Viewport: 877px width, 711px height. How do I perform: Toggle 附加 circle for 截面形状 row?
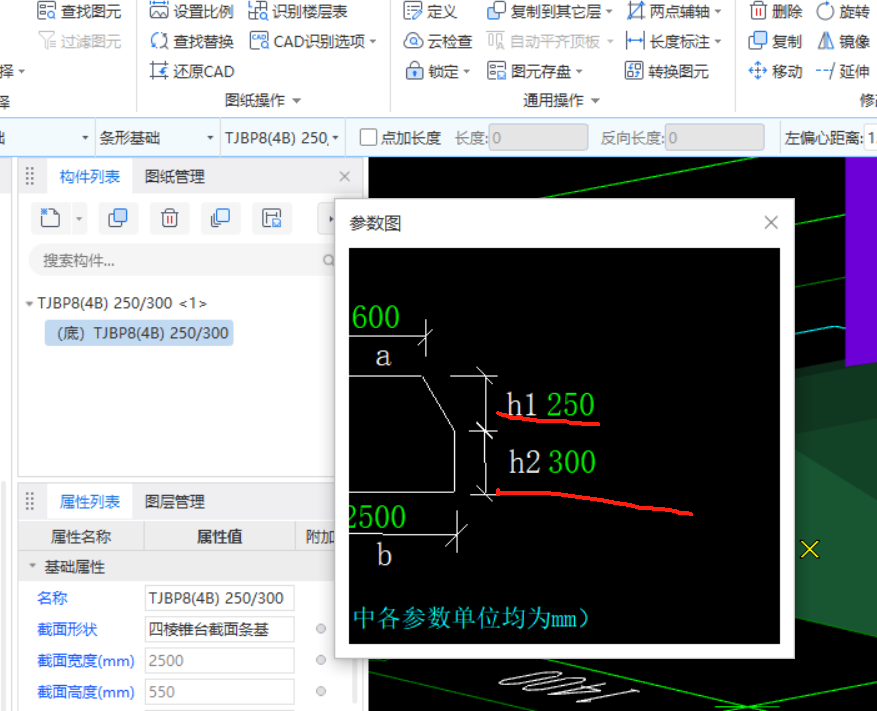coord(320,629)
